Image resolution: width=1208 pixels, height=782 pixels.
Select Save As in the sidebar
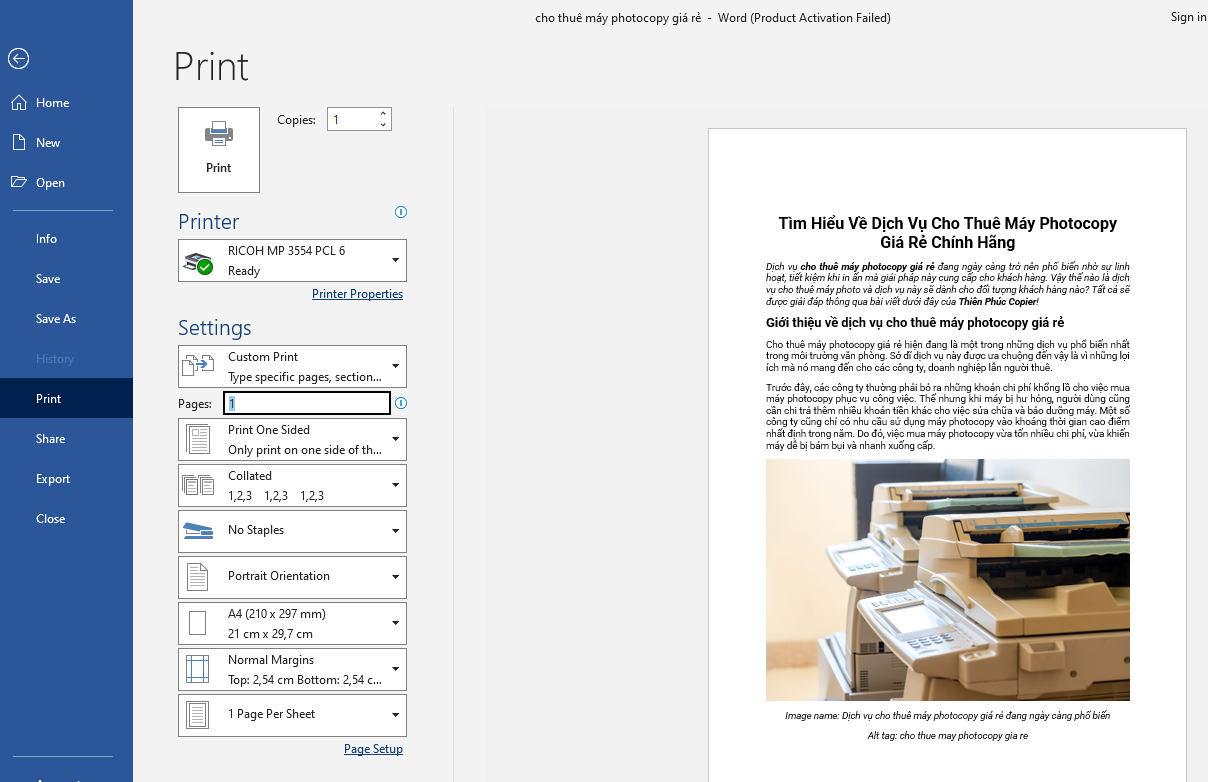tap(56, 319)
